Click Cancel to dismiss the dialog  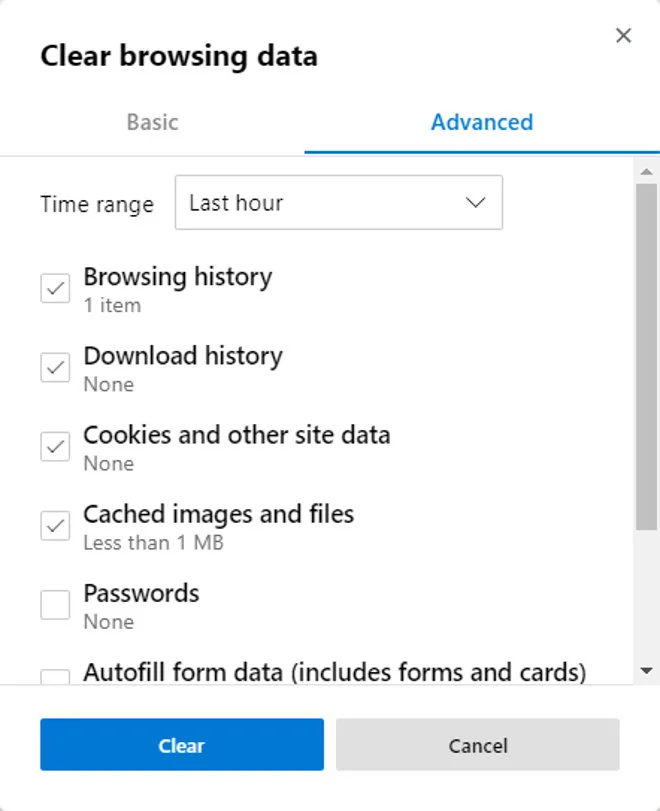point(477,745)
